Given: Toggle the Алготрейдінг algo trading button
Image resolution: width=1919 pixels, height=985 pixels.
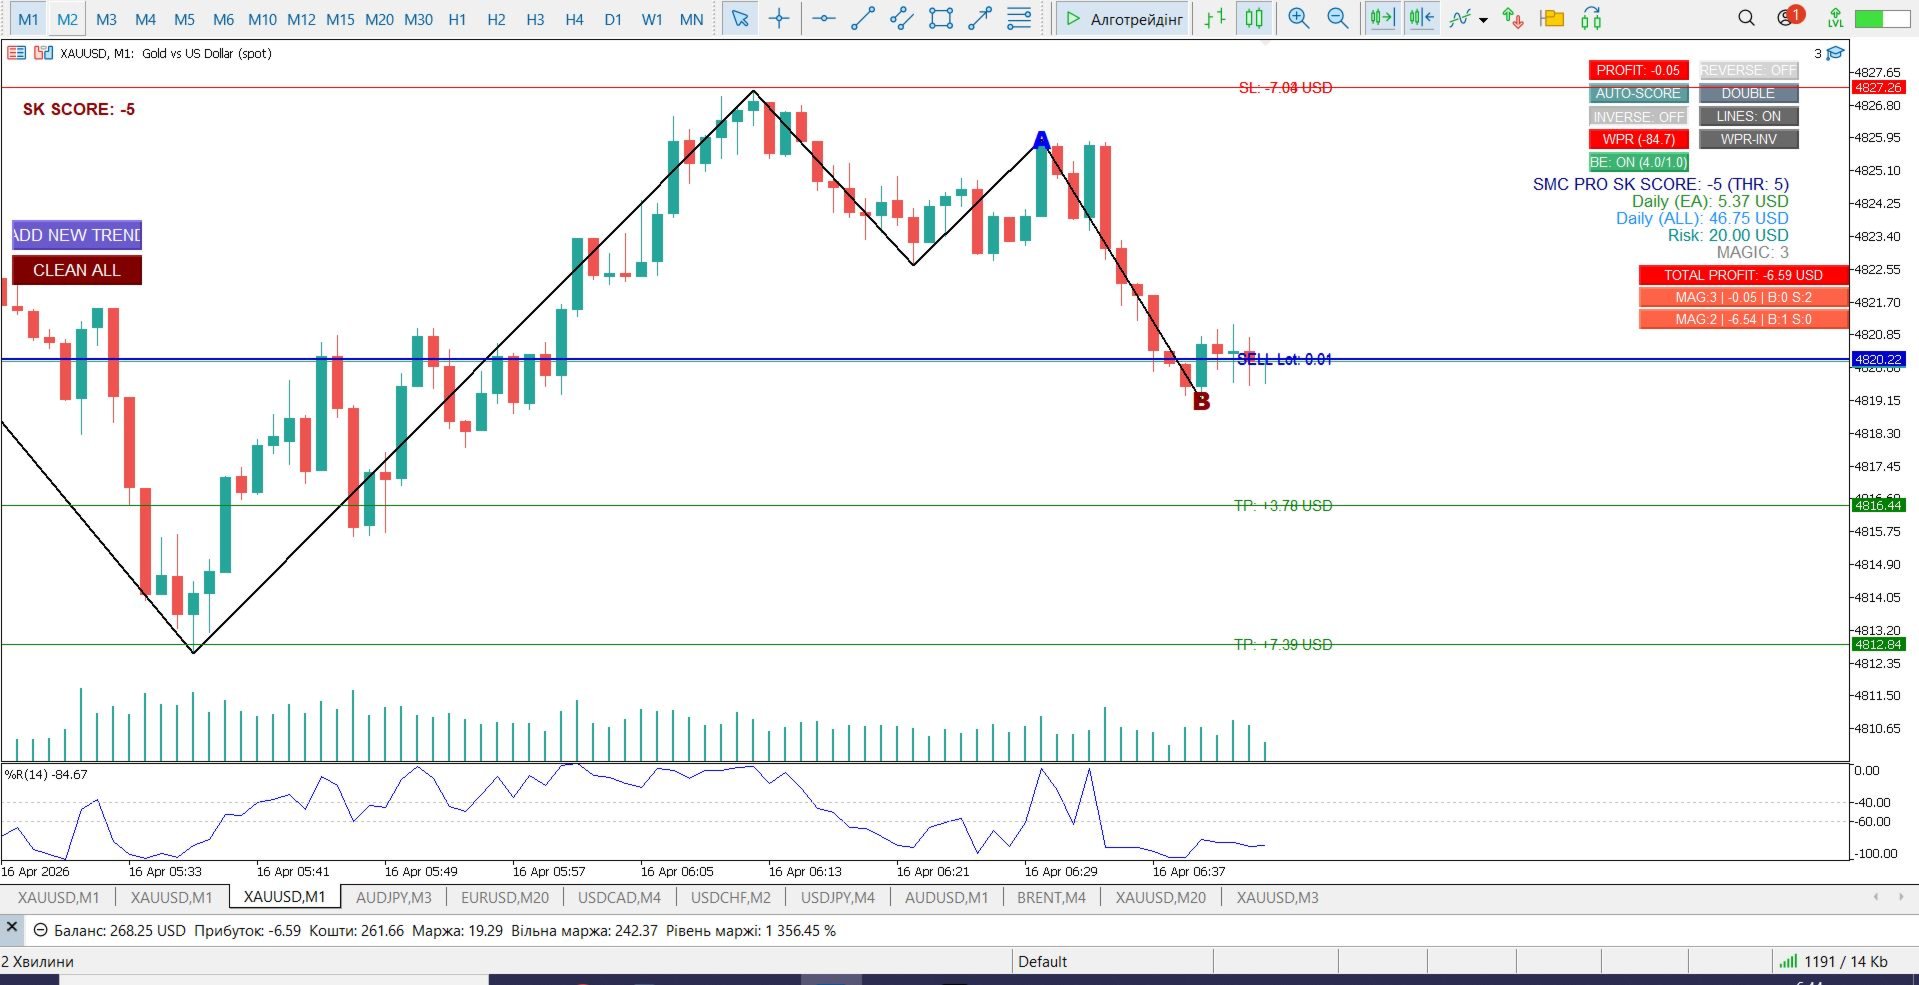Looking at the screenshot, I should 1123,18.
